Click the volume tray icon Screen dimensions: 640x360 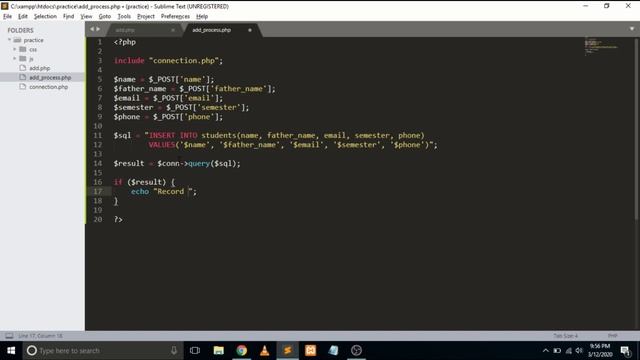(579, 351)
